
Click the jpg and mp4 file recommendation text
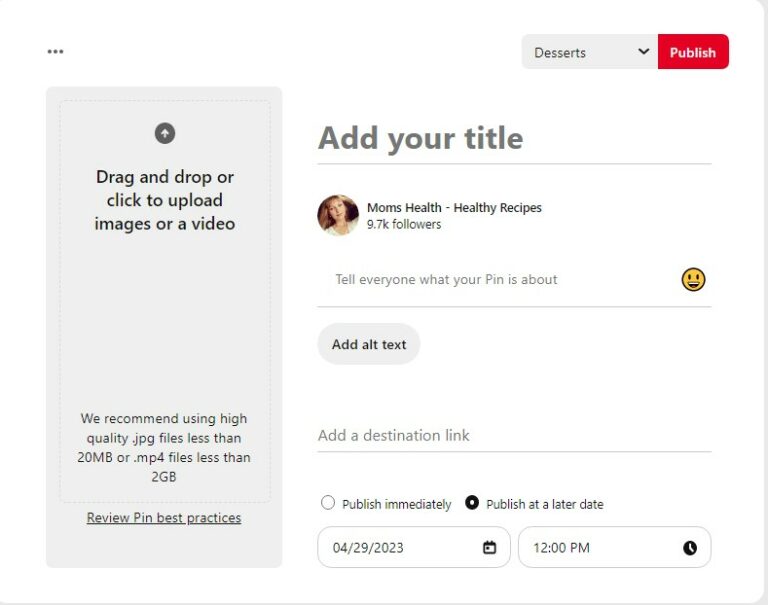[x=164, y=447]
